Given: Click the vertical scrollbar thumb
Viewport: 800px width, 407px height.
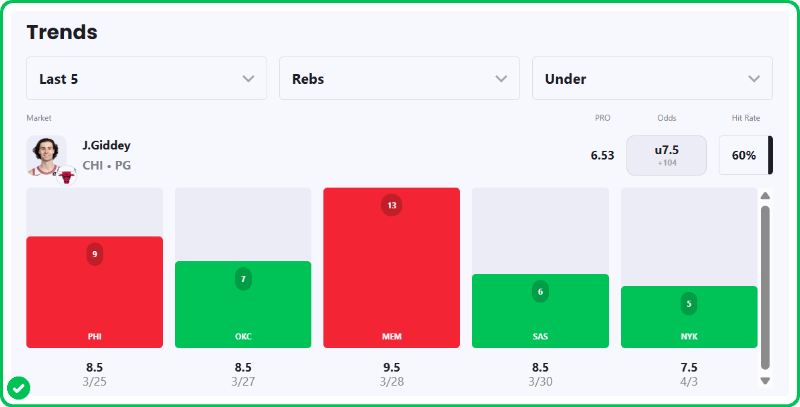Looking at the screenshot, I should 766,285.
